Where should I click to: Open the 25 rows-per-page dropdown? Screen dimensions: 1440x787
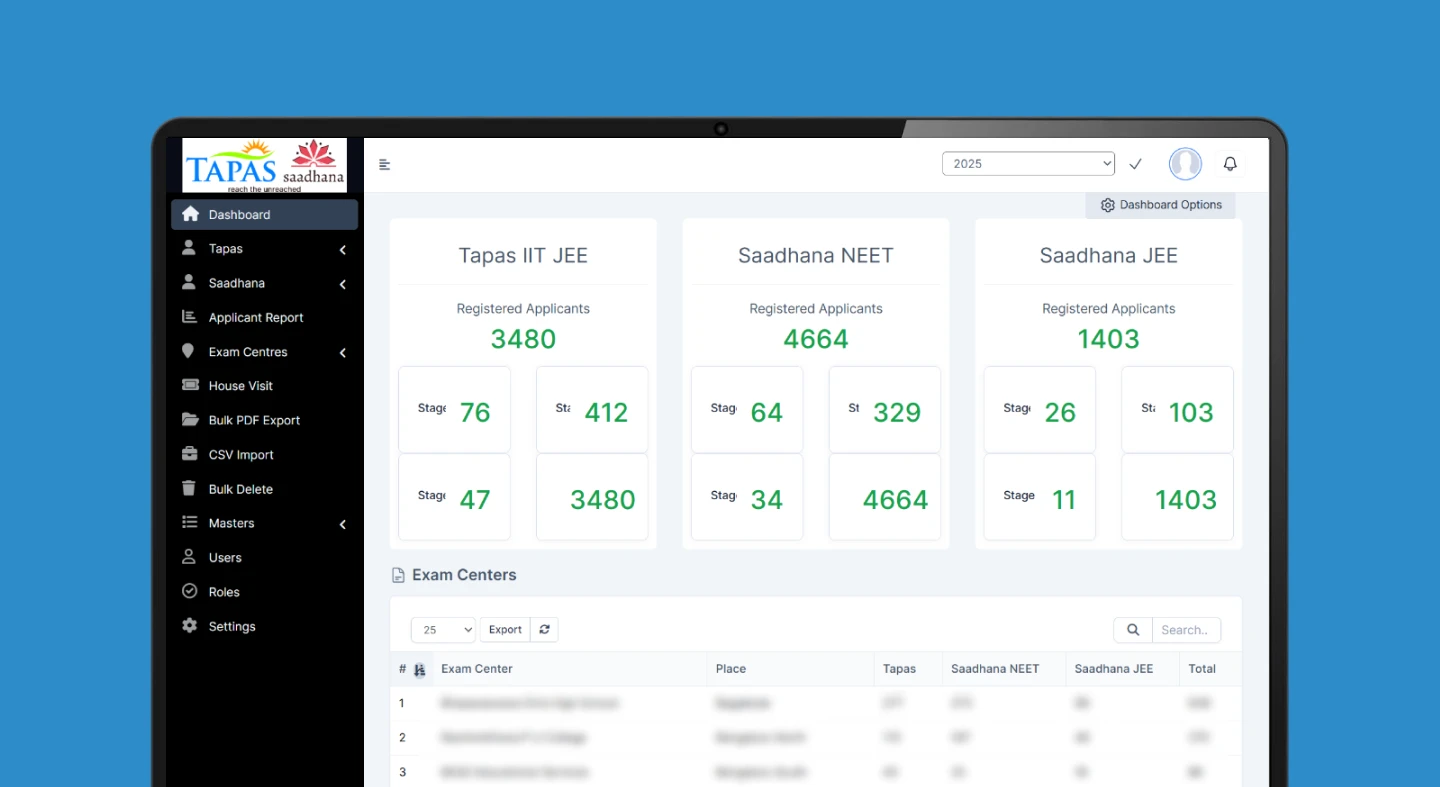(x=442, y=630)
